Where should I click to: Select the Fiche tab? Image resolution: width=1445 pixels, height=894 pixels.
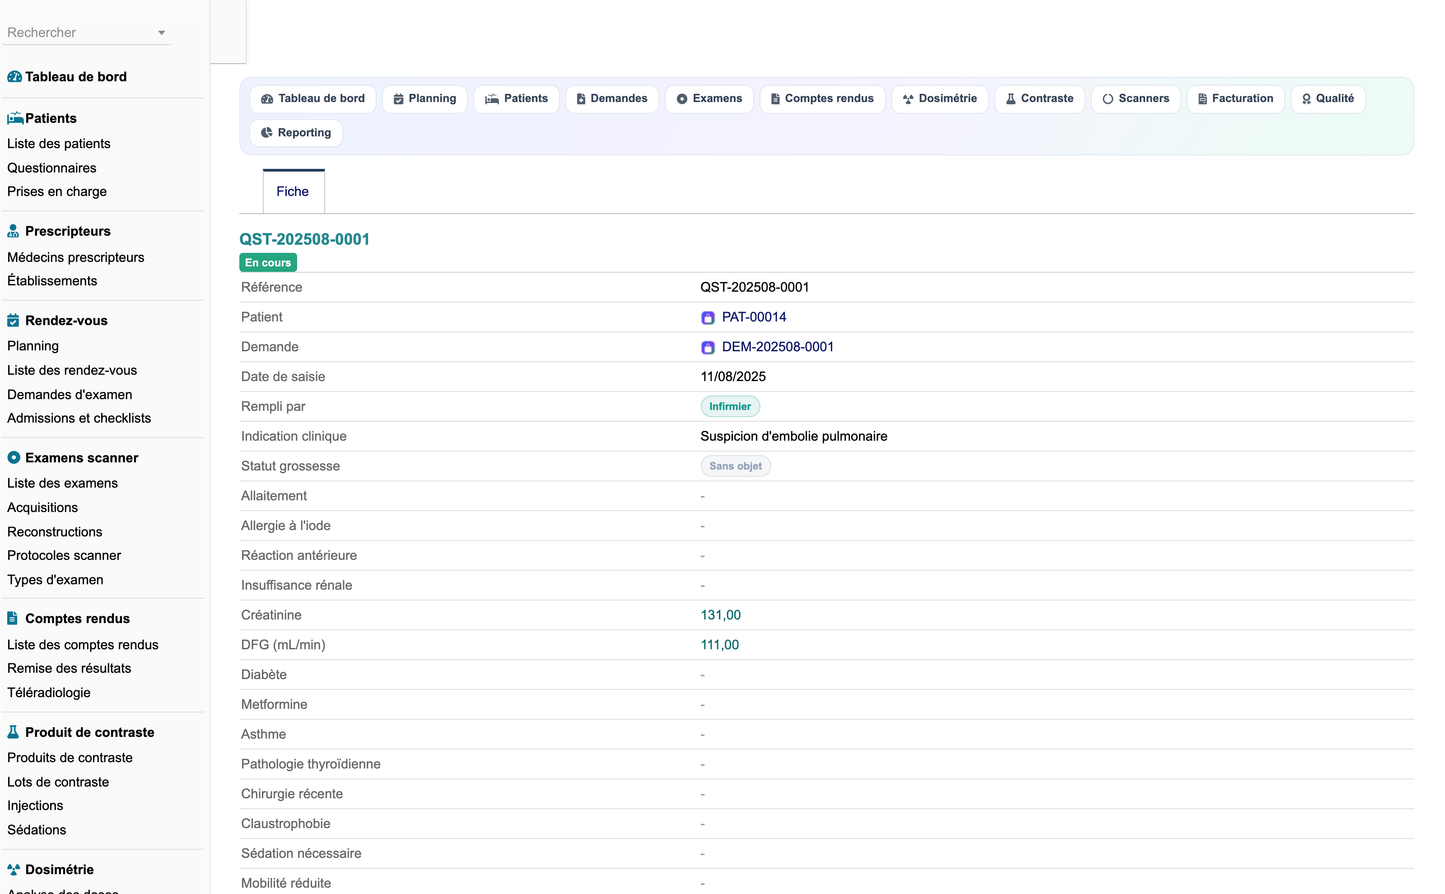293,192
